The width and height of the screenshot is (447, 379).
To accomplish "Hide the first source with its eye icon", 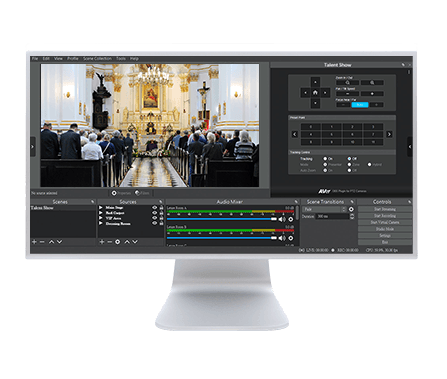I will point(154,208).
